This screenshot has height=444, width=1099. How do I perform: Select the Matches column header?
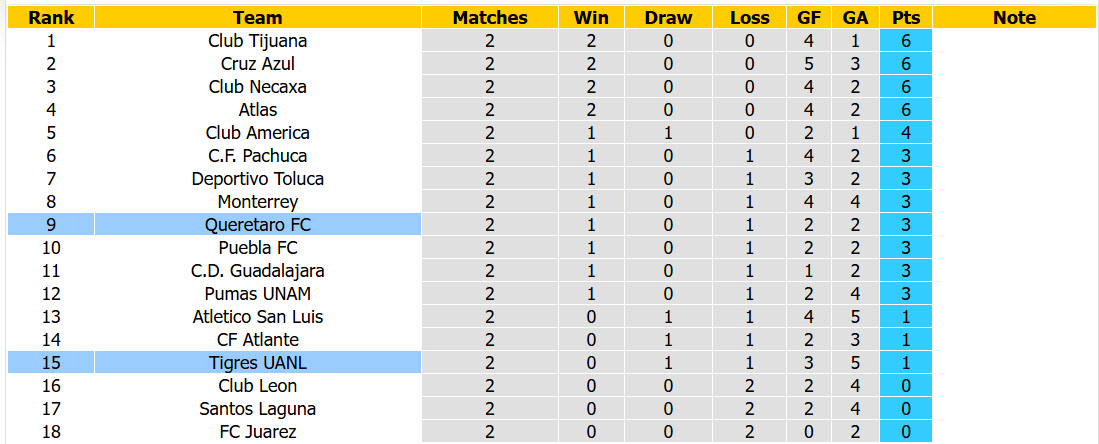click(489, 18)
